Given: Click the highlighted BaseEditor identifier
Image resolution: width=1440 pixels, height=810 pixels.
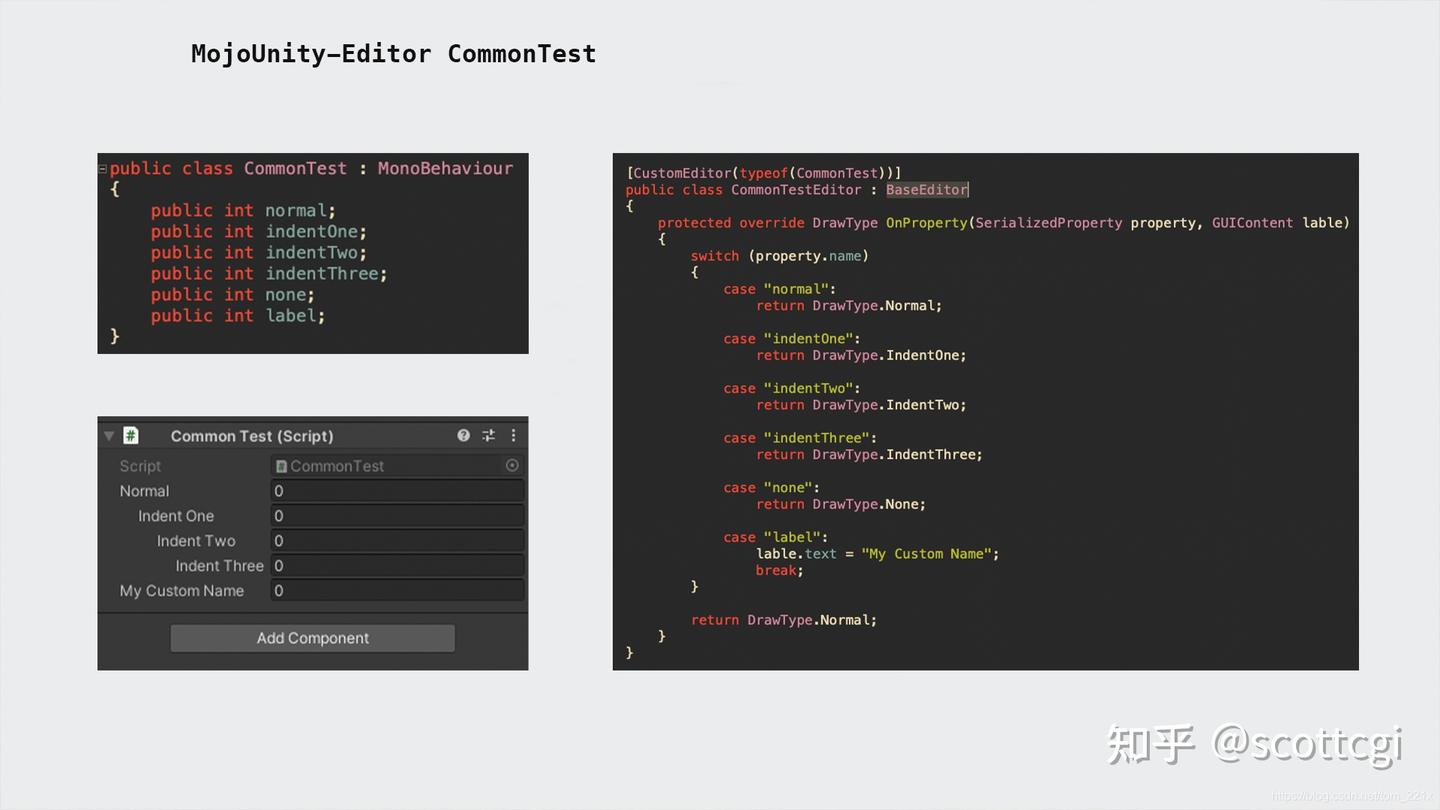Looking at the screenshot, I should point(927,190).
